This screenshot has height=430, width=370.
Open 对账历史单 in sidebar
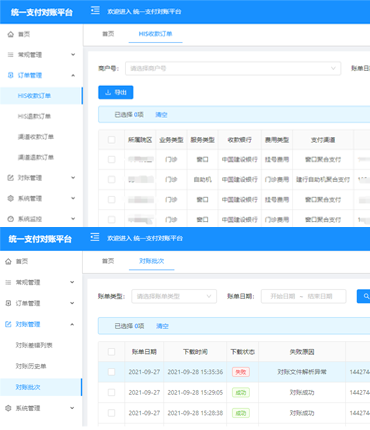[x=31, y=366]
